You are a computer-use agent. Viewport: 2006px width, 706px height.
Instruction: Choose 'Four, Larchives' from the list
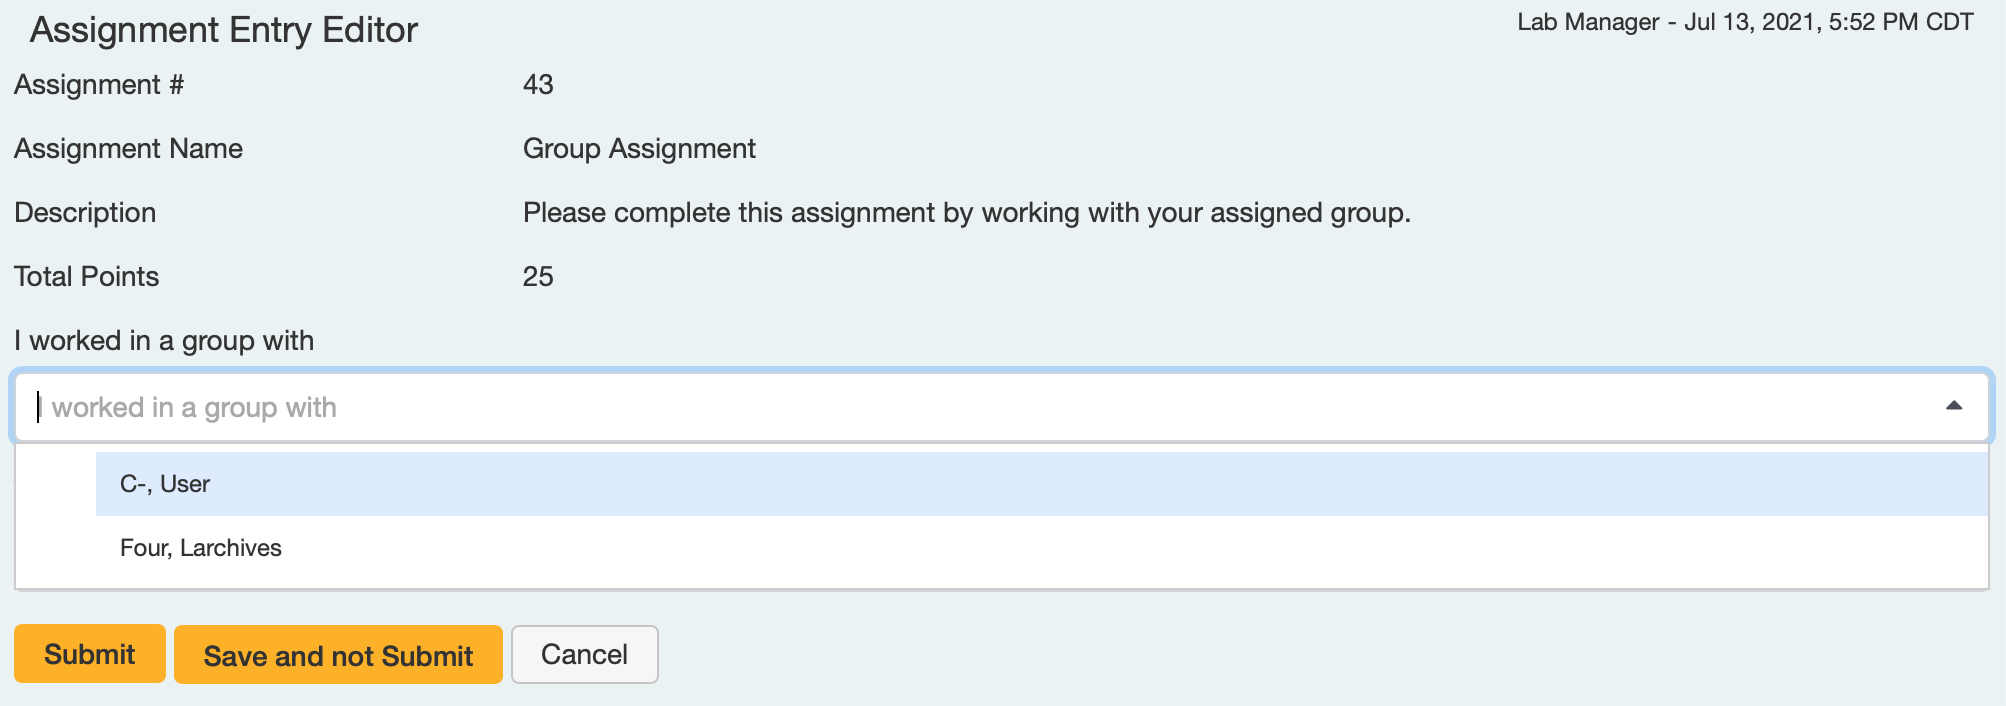coord(201,548)
